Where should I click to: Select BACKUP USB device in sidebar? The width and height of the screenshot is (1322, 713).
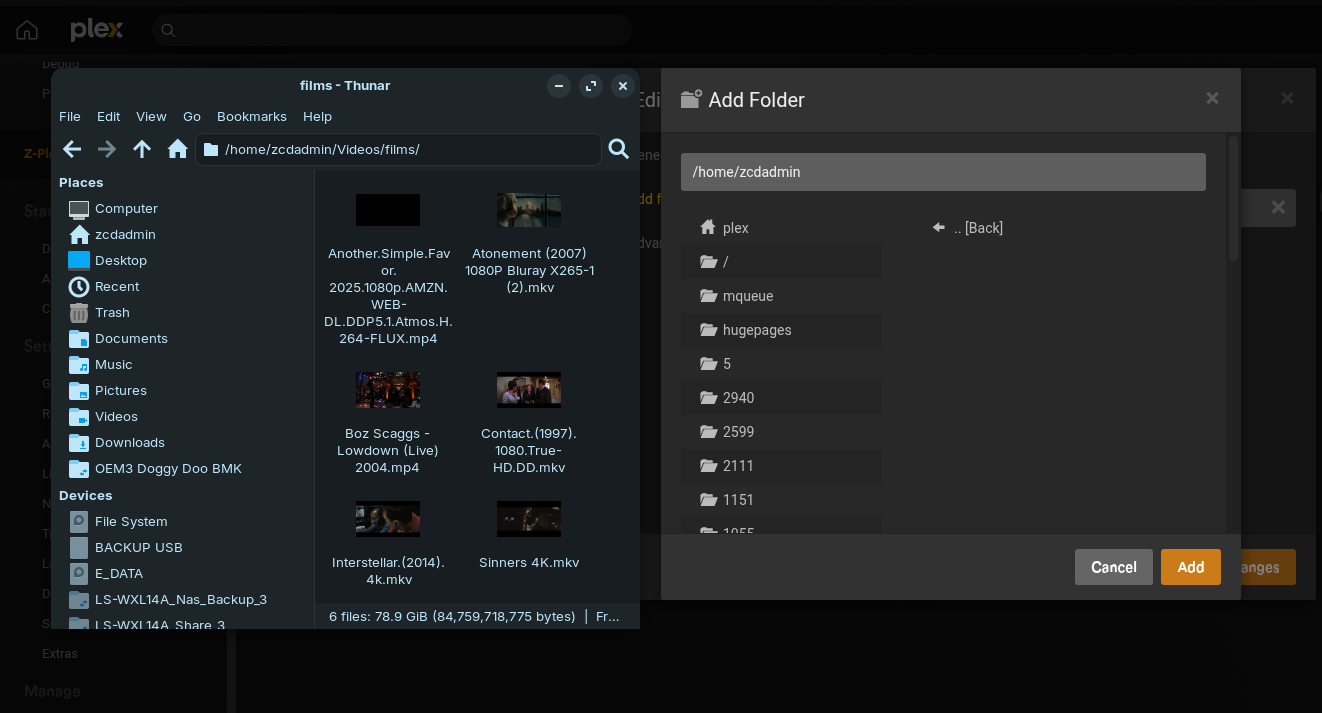[x=138, y=547]
